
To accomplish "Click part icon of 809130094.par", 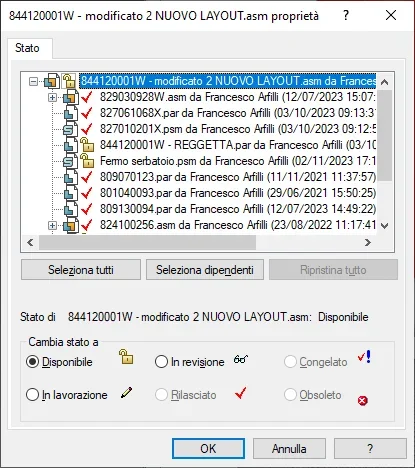I will click(71, 209).
